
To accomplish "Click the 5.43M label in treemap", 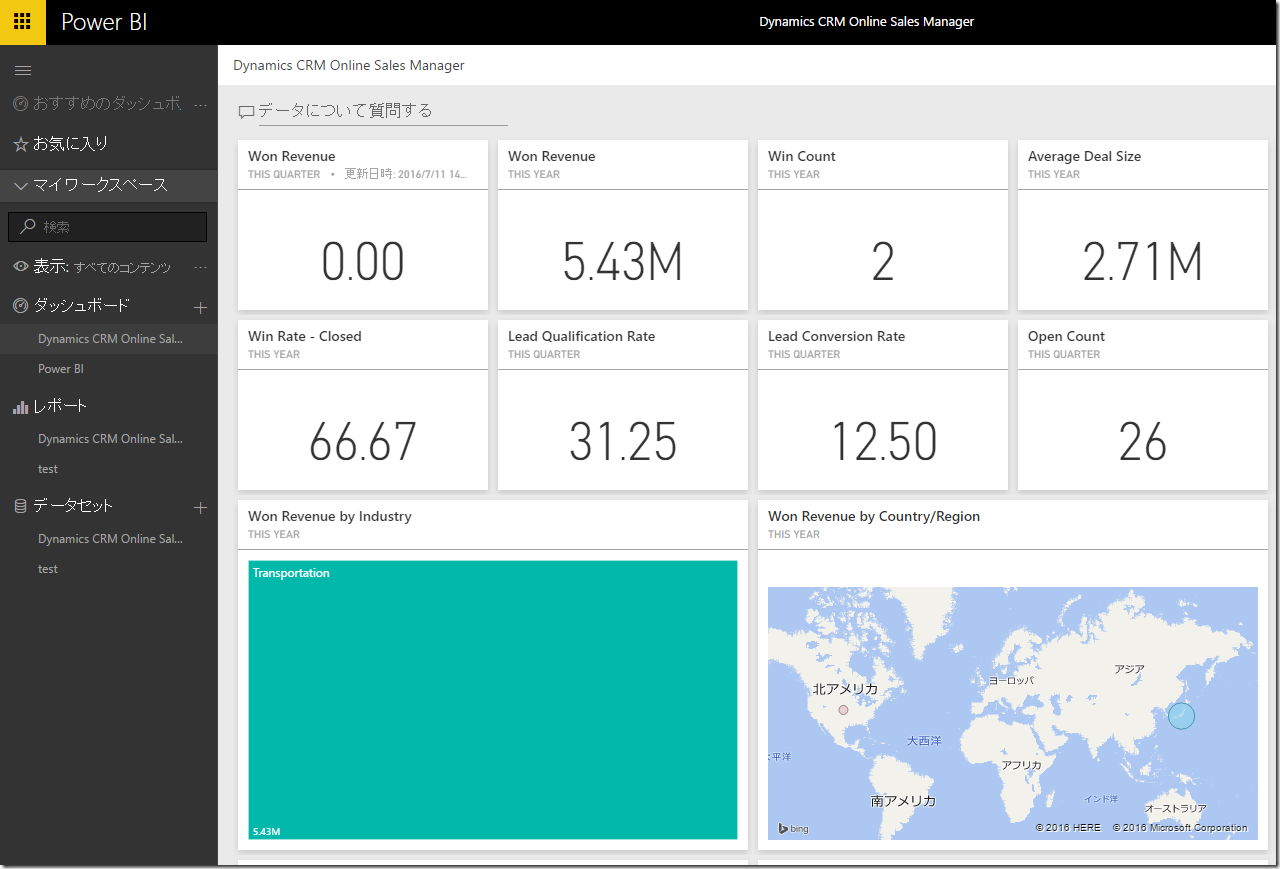I will click(266, 832).
